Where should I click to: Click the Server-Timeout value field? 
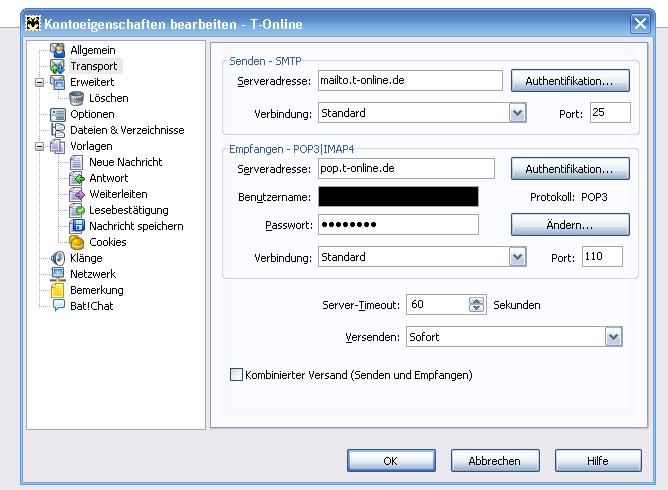pyautogui.click(x=438, y=304)
